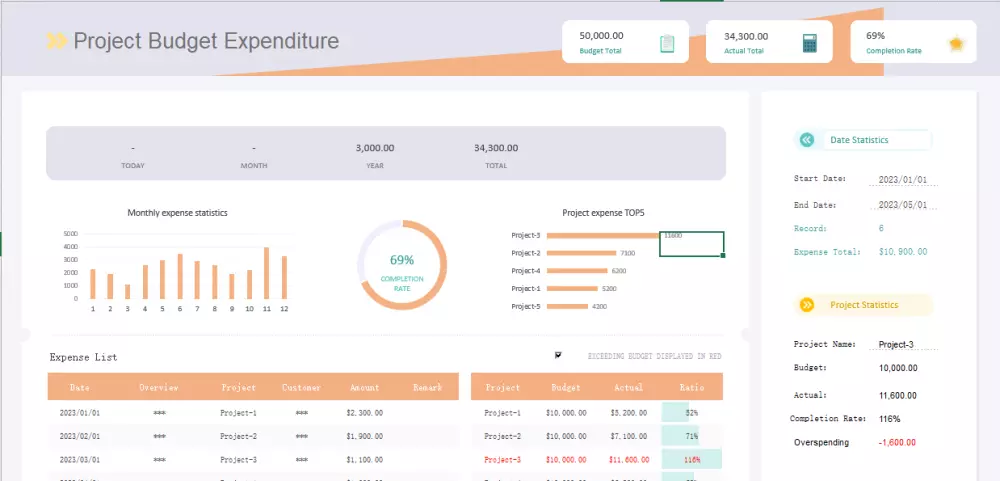Click the Ratio column header
Screen dimensions: 1000x481
pos(692,387)
